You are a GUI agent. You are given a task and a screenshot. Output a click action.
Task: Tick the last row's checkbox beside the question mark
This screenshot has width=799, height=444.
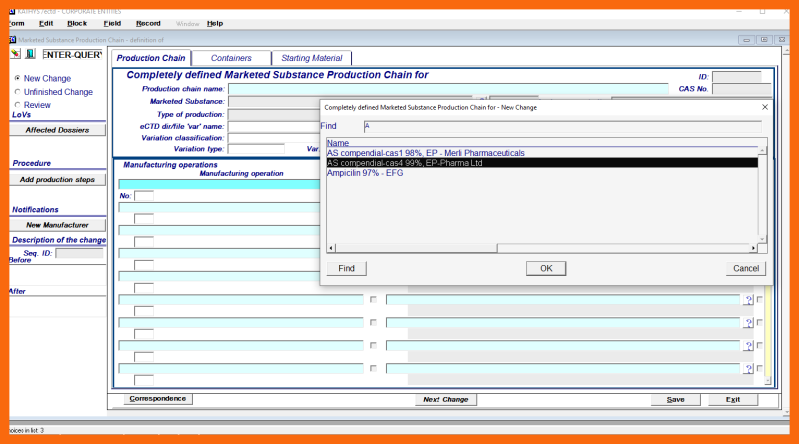click(x=760, y=368)
